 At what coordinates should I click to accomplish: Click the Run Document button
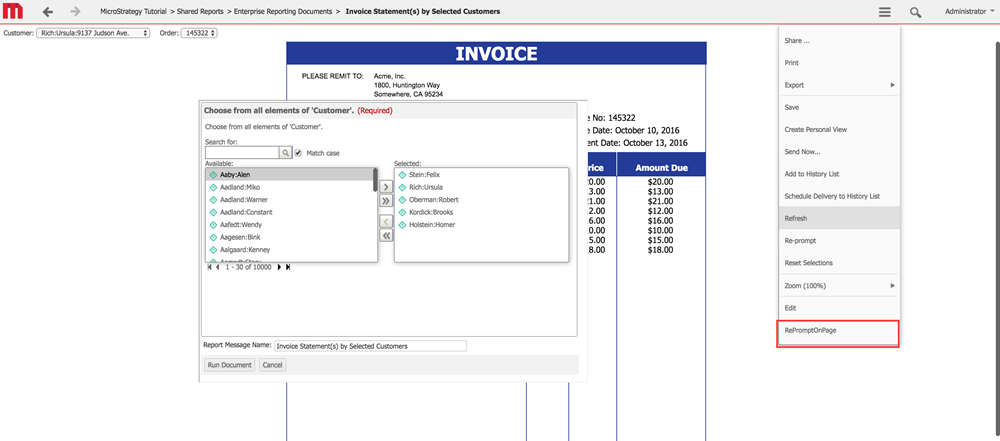(229, 365)
